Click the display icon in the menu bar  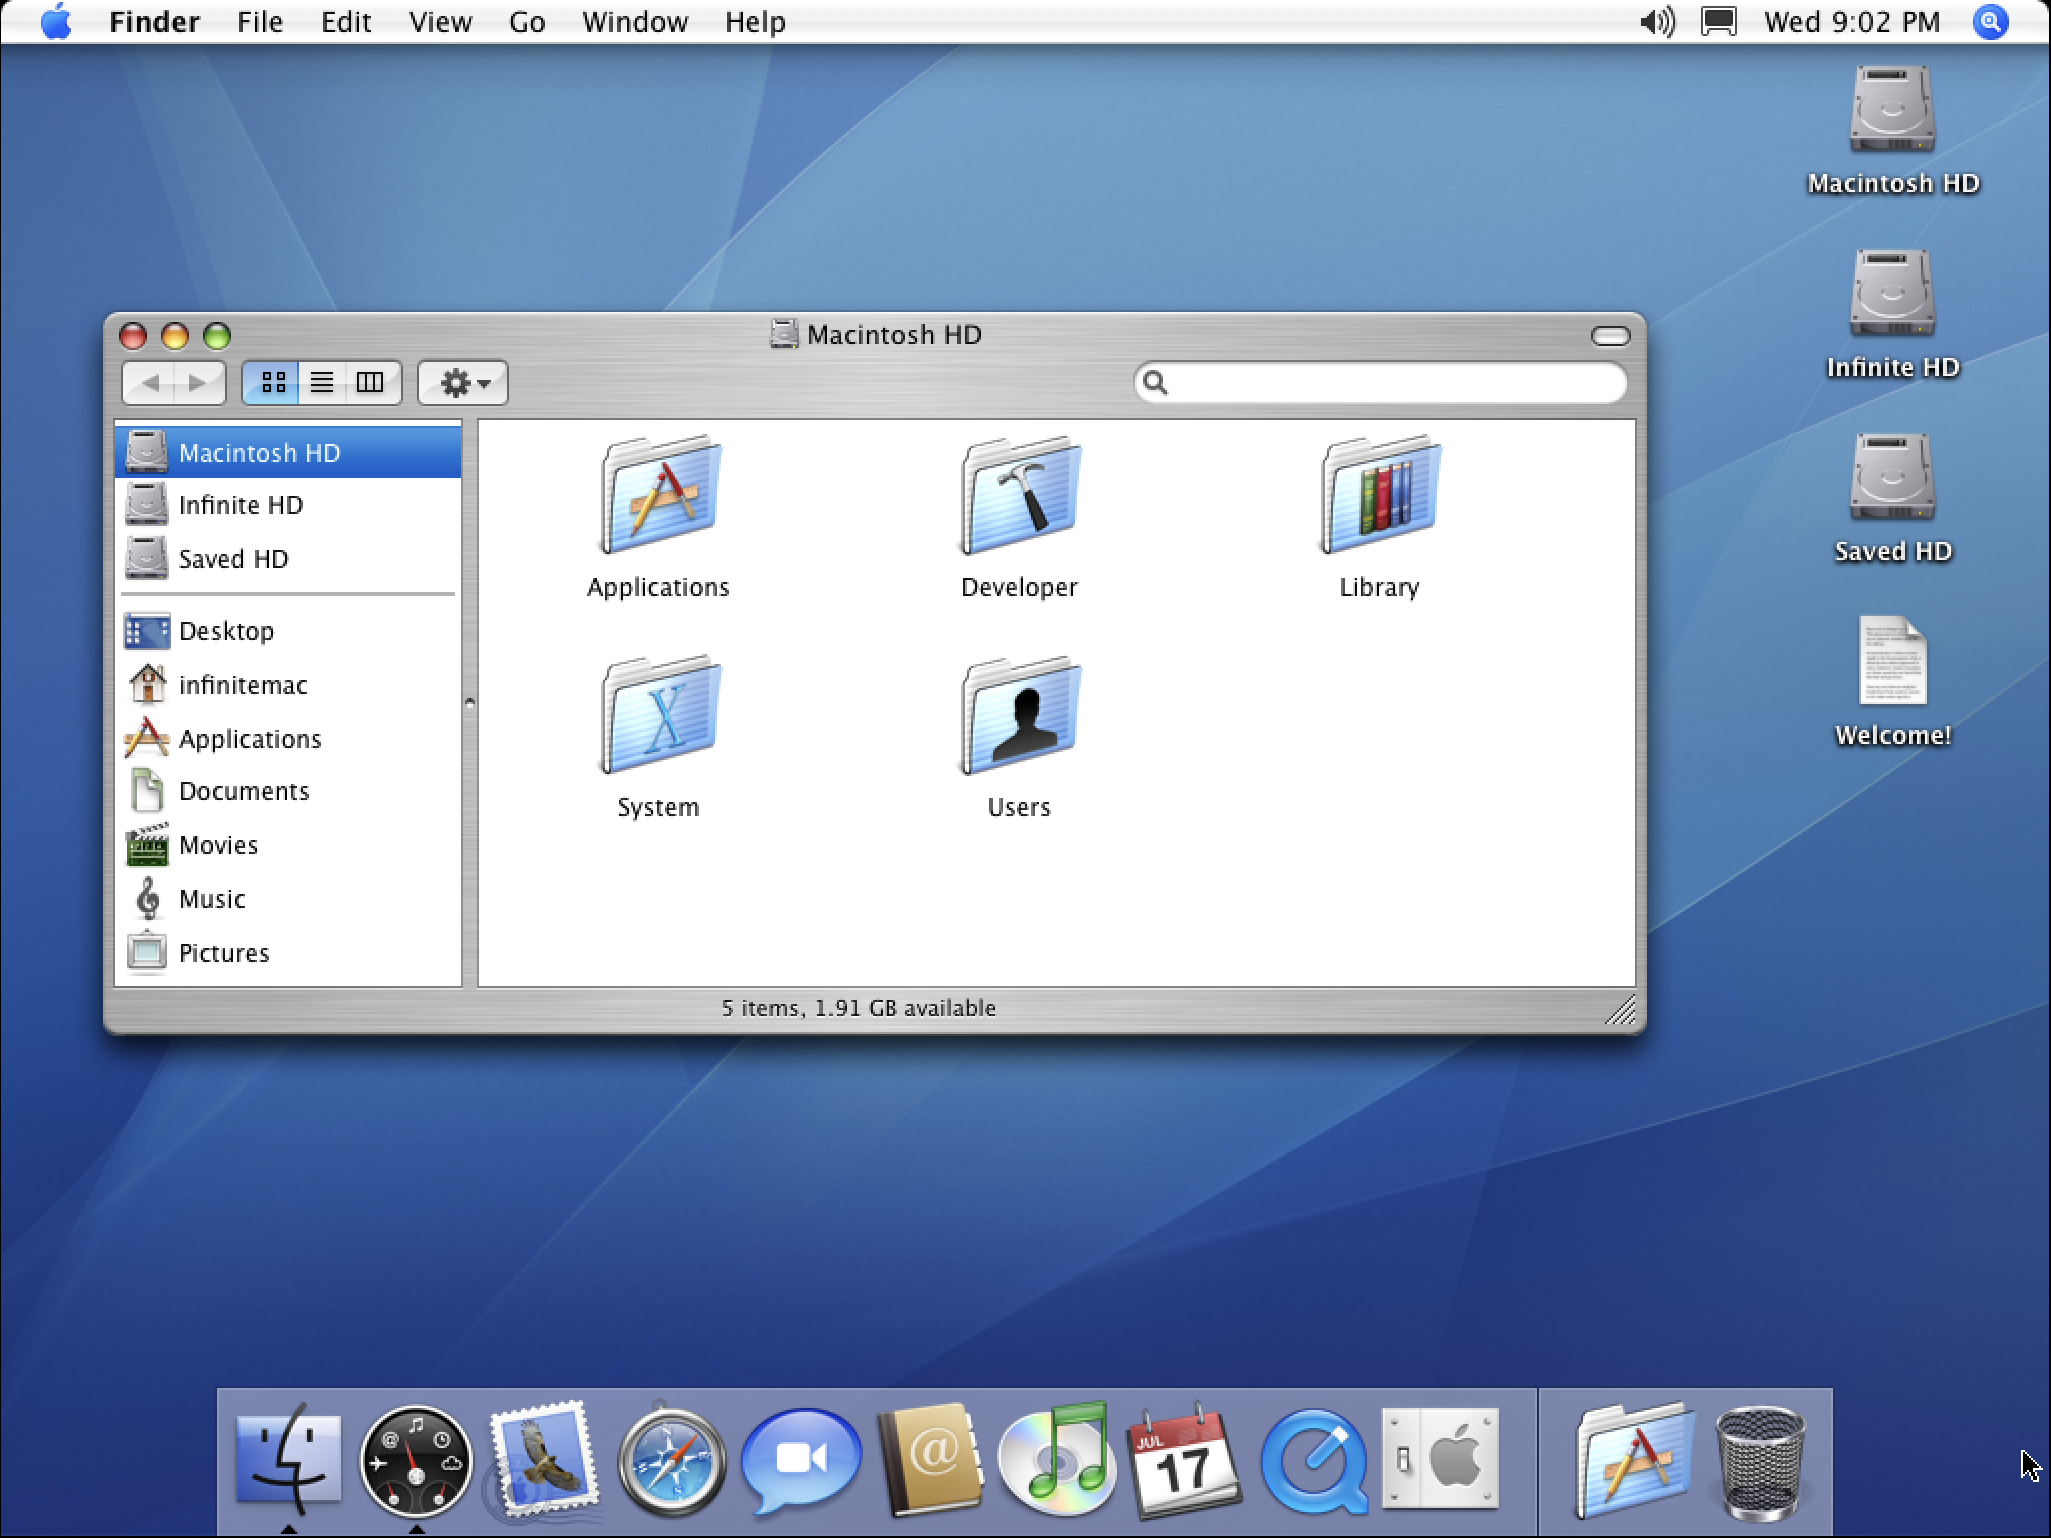pyautogui.click(x=1719, y=22)
